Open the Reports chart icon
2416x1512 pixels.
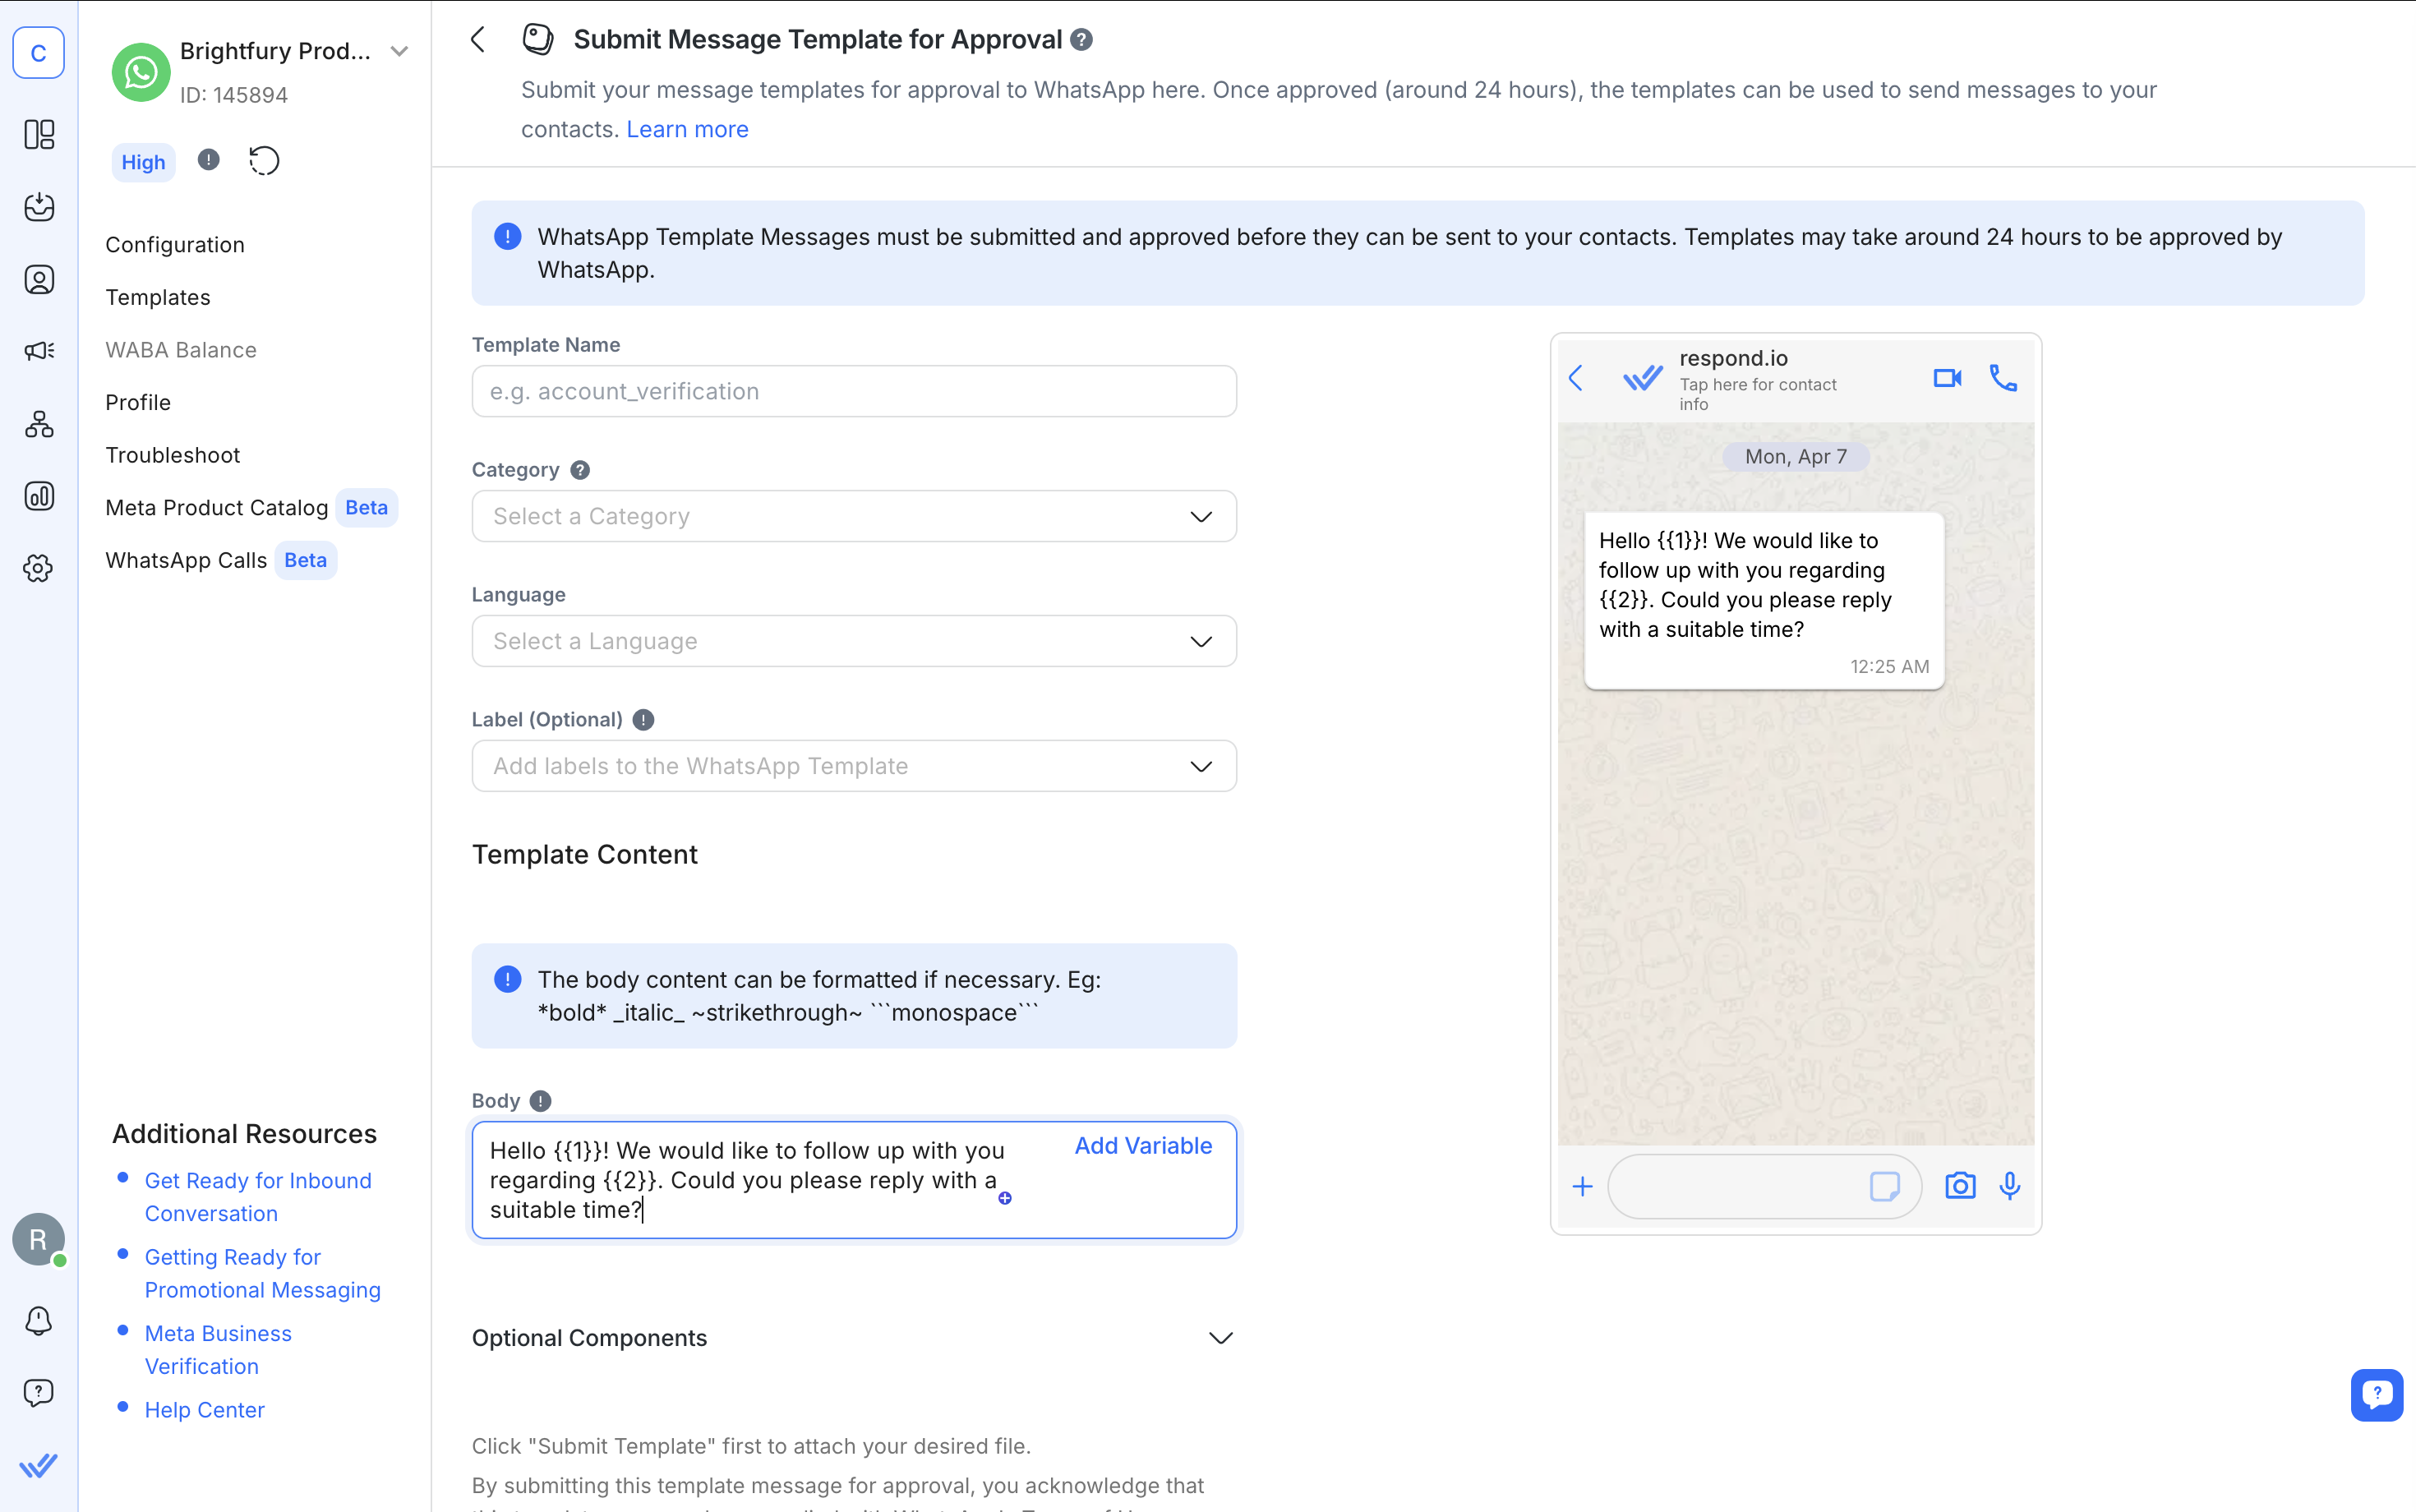(x=38, y=496)
